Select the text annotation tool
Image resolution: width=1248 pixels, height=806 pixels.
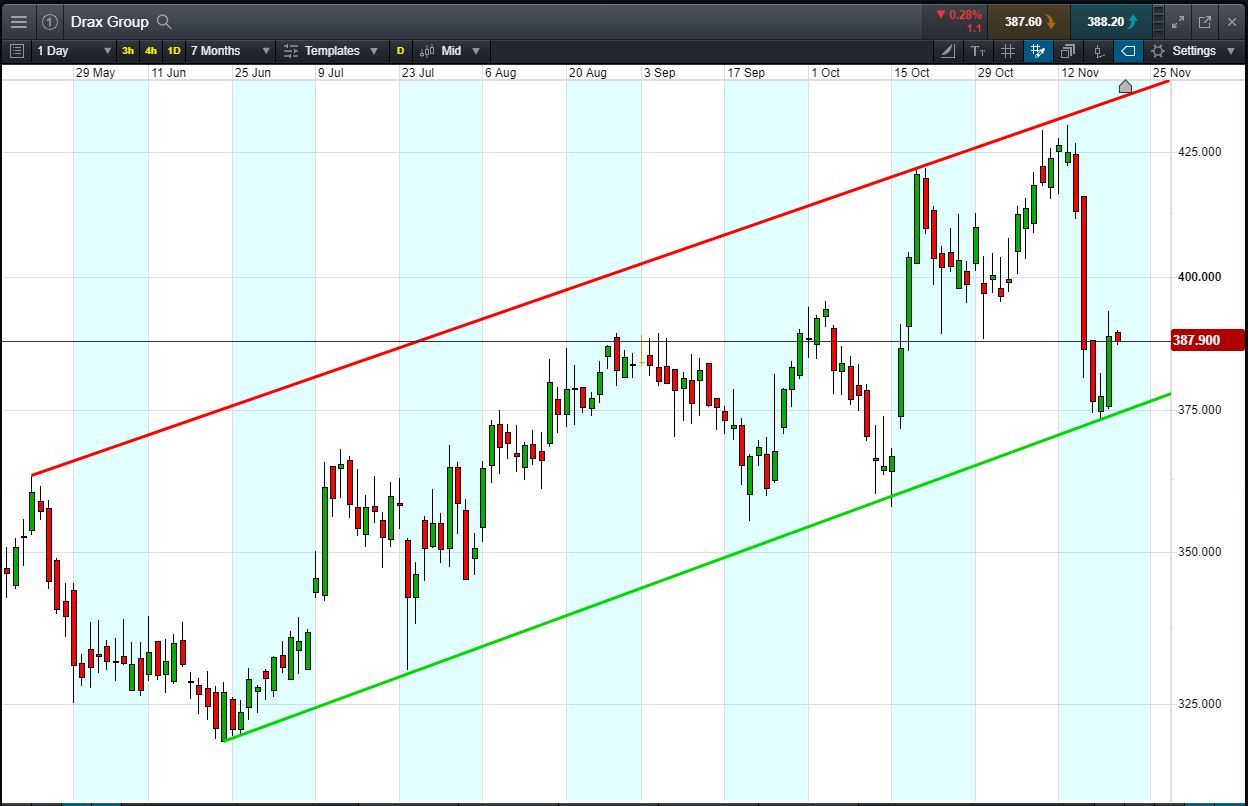(x=978, y=50)
